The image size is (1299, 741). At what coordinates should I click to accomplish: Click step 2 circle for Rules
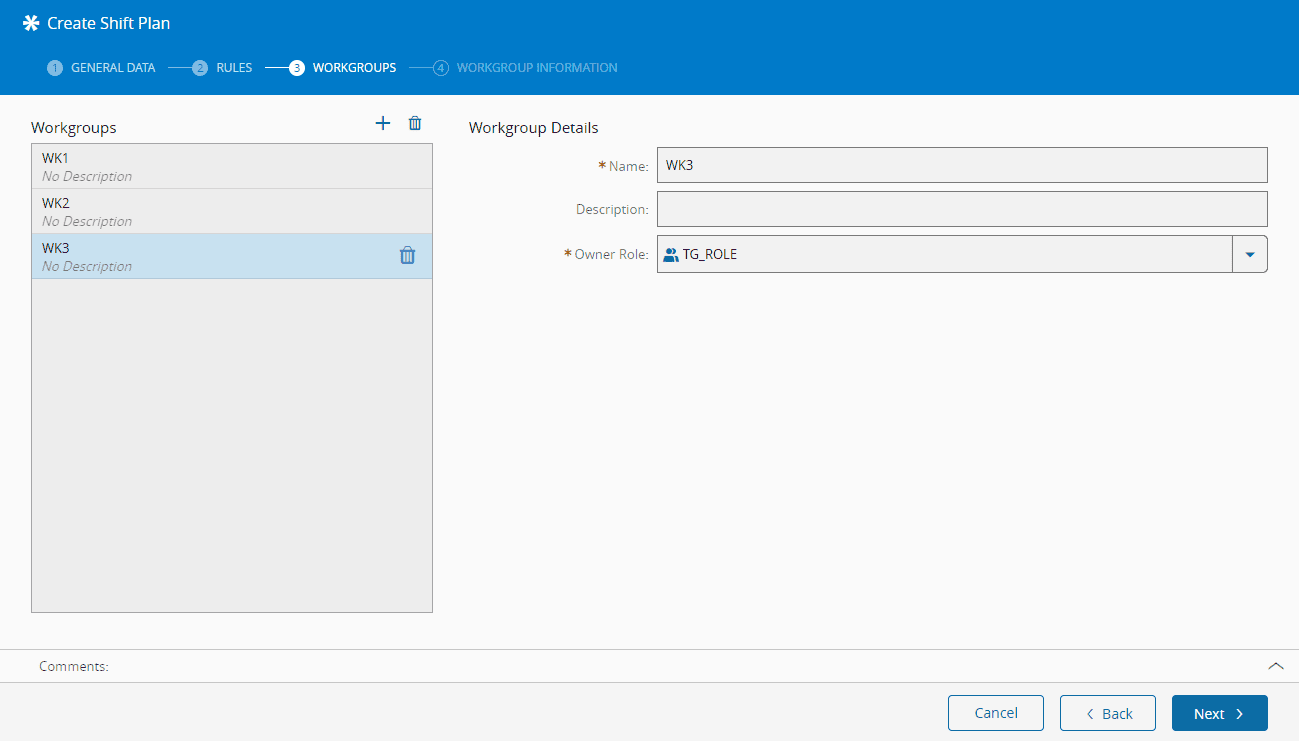click(x=200, y=68)
